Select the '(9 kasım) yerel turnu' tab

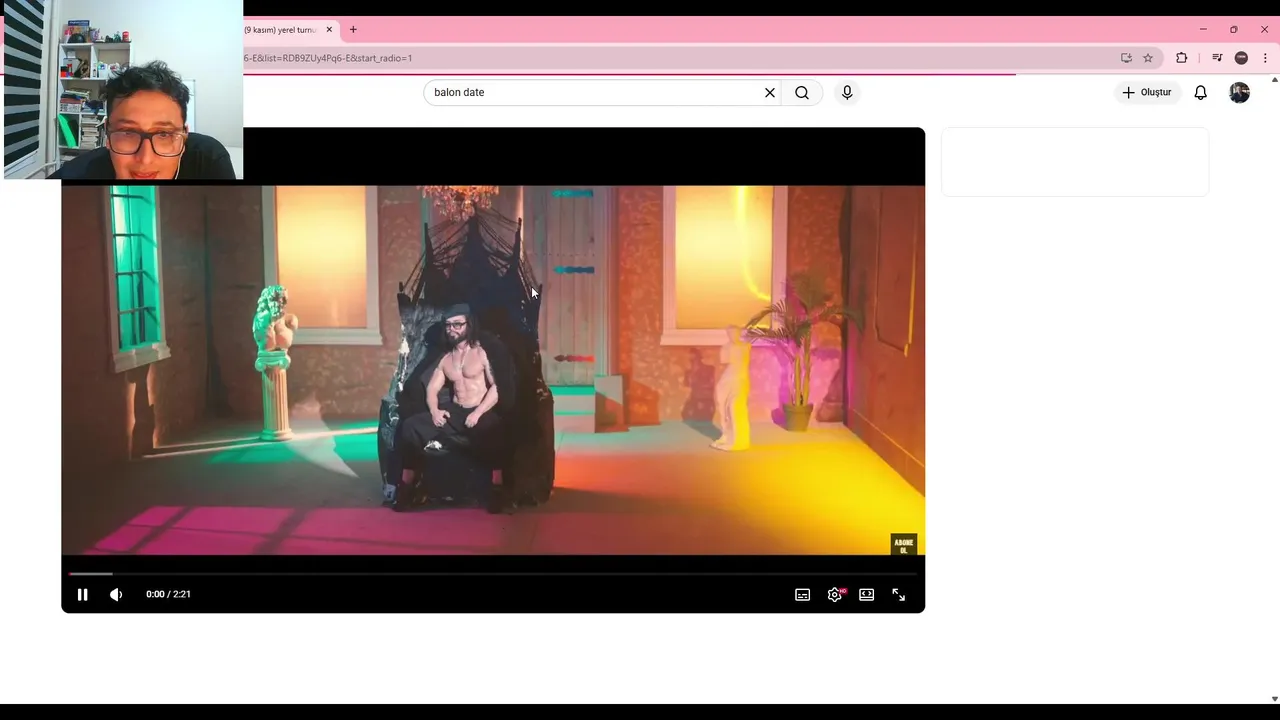pyautogui.click(x=281, y=30)
